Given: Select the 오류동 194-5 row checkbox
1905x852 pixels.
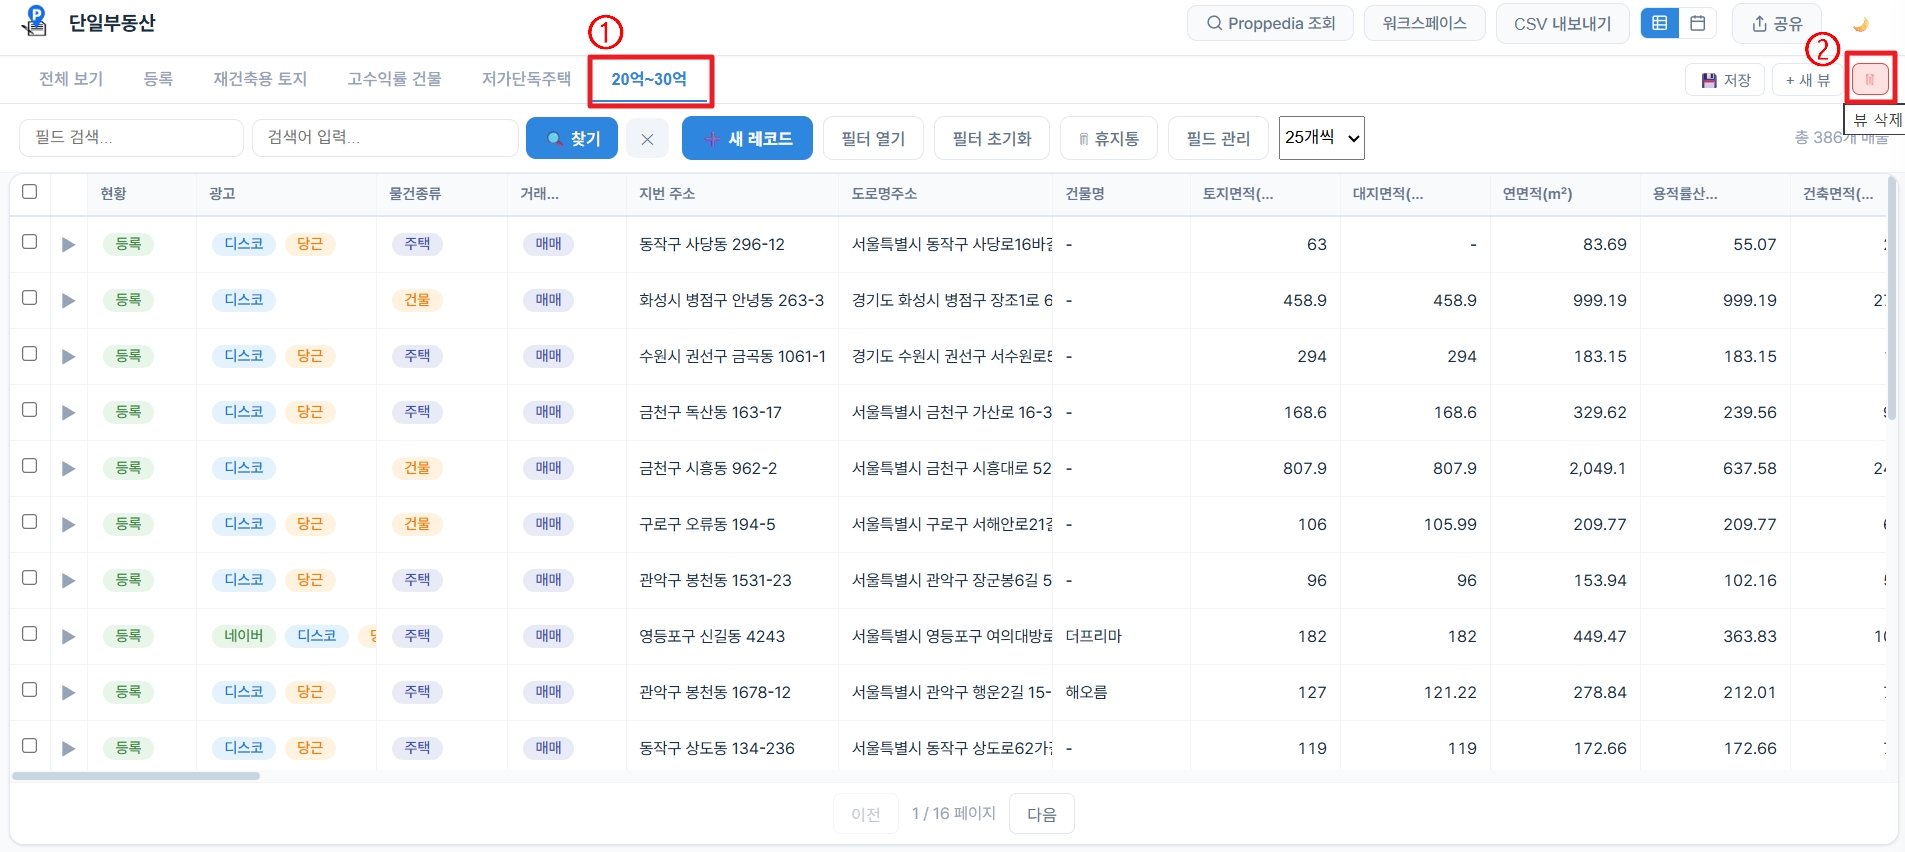Looking at the screenshot, I should click(30, 522).
